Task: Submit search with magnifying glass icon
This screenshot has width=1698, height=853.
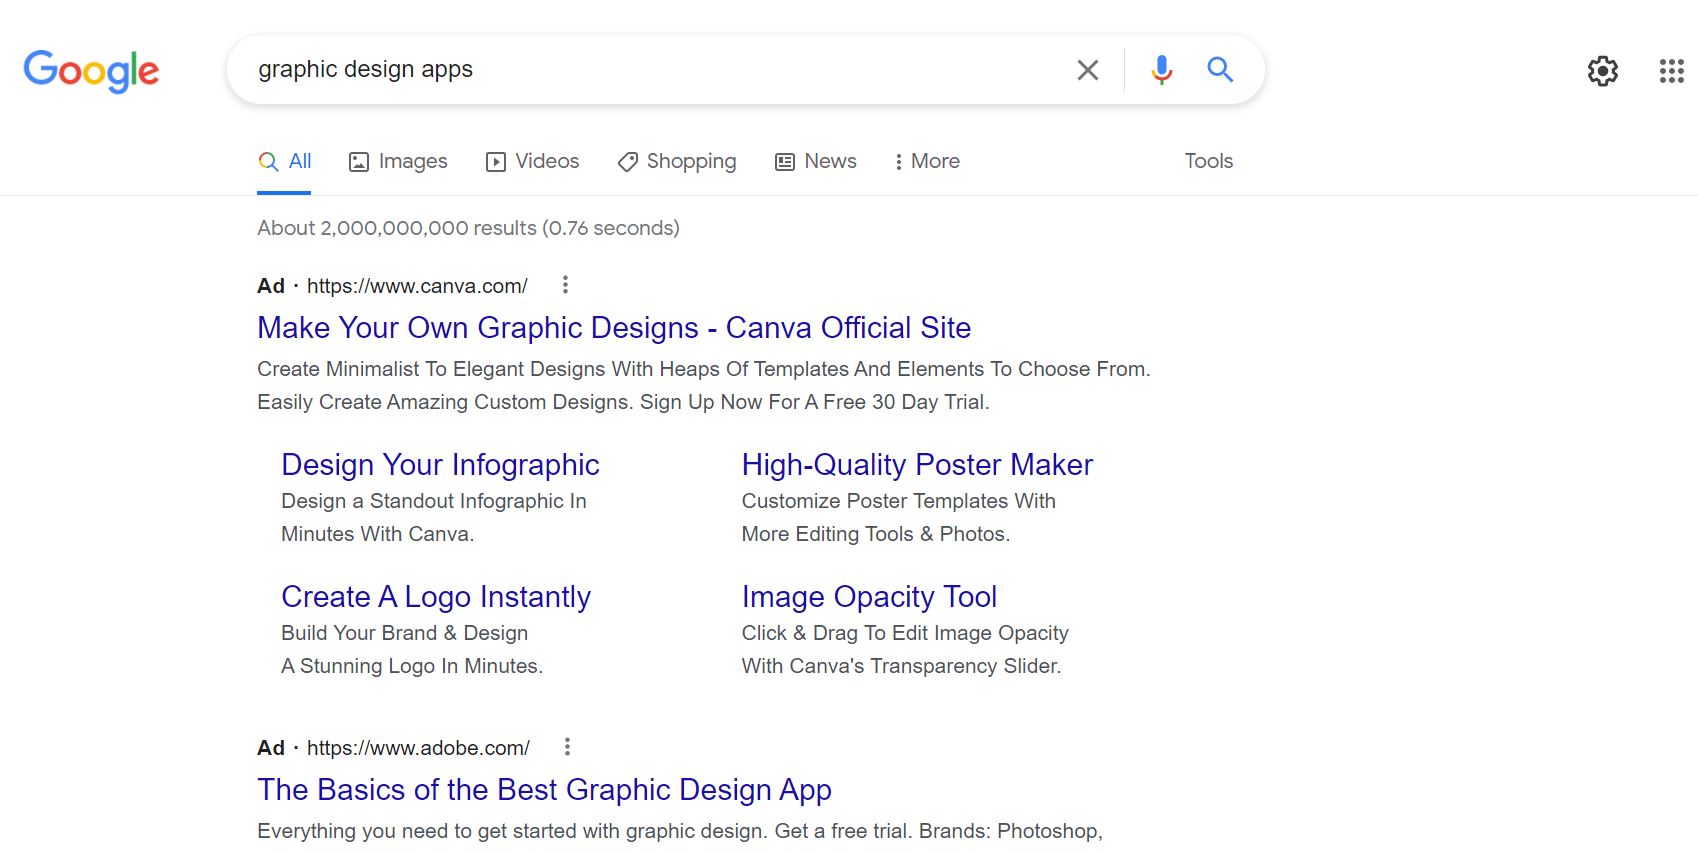Action: (1219, 70)
